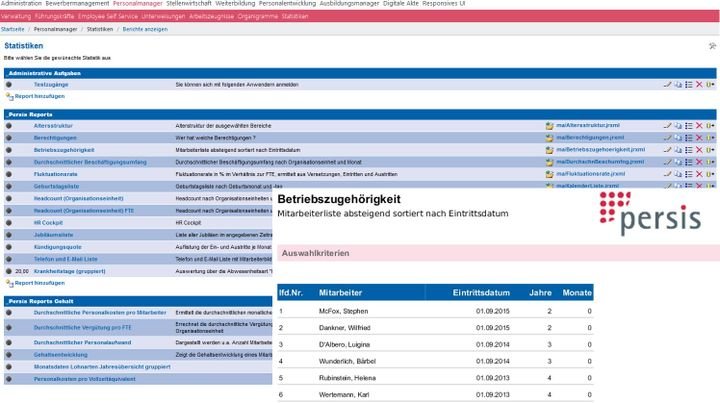Delete the Testzugänge report with red X
The width and height of the screenshot is (720, 403).
pos(699,84)
